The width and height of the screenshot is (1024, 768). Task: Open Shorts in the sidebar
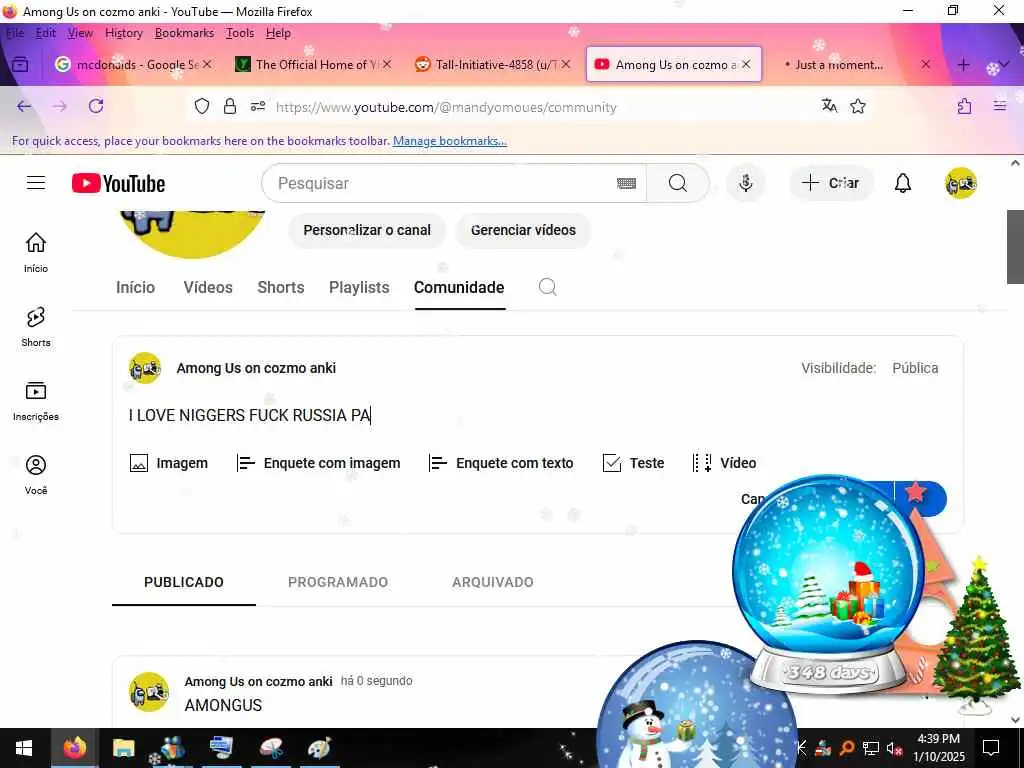[x=36, y=327]
